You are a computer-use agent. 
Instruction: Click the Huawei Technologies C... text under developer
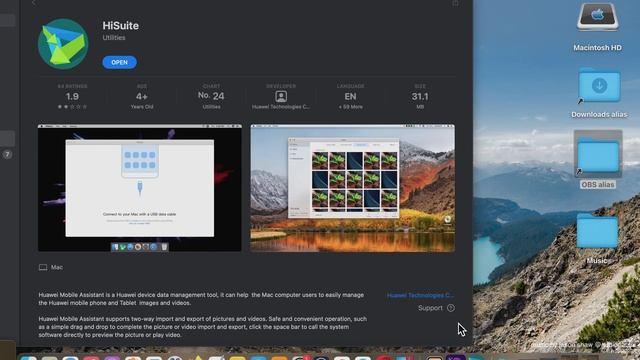click(x=281, y=107)
